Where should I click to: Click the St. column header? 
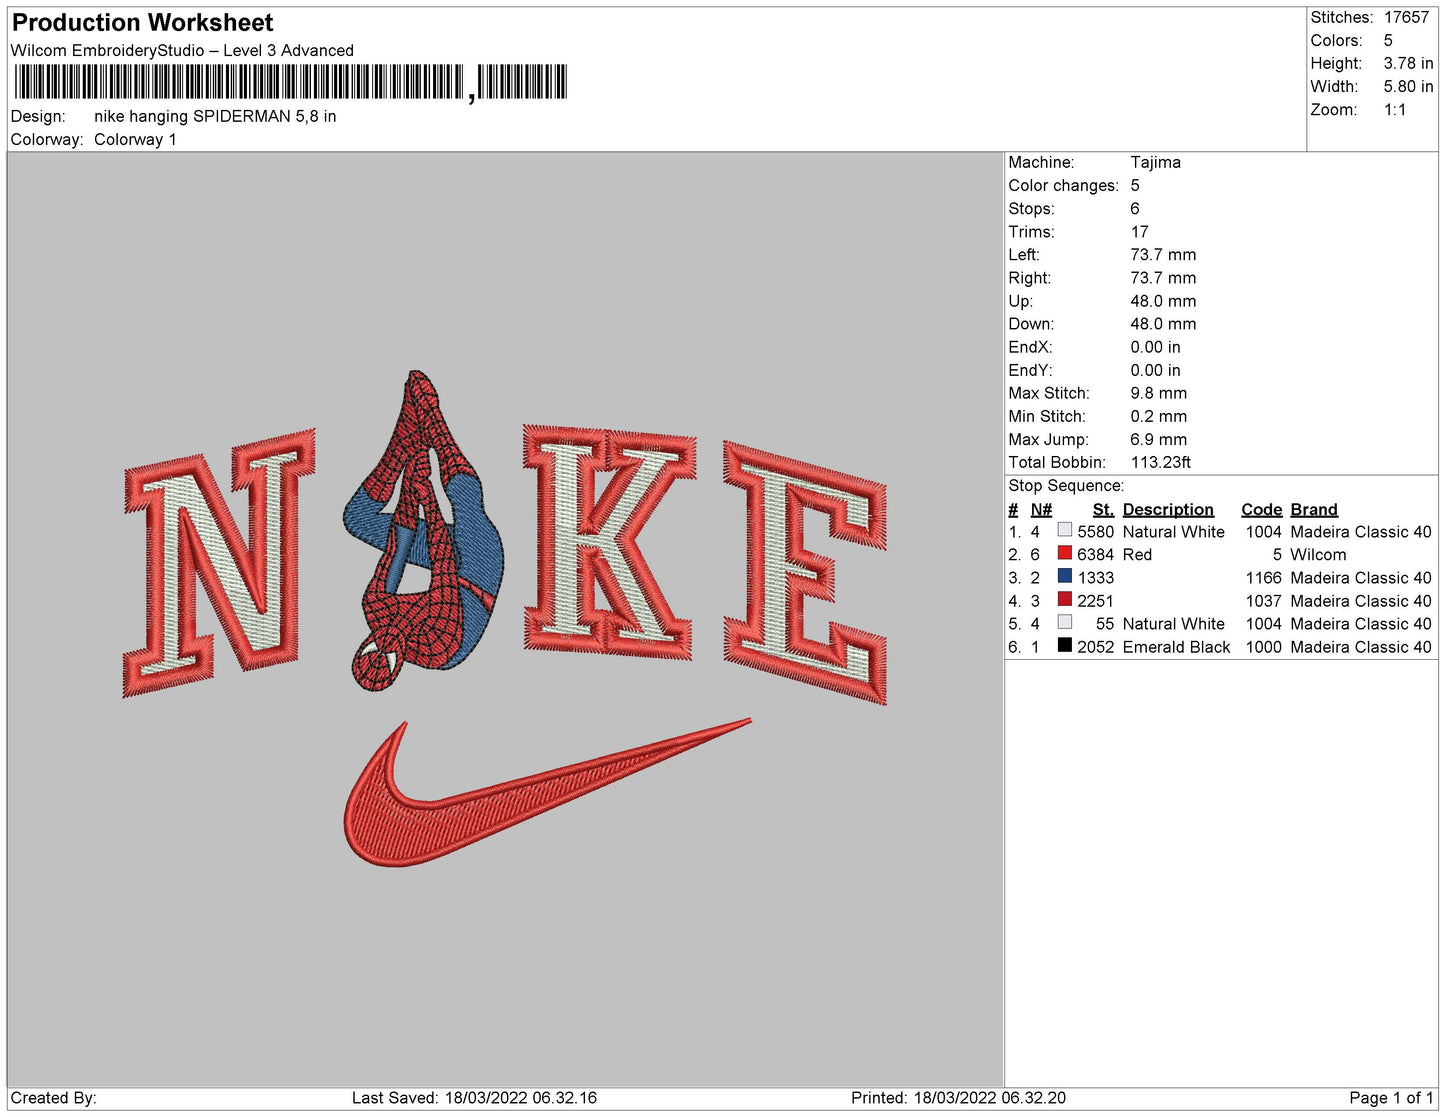pyautogui.click(x=1102, y=509)
